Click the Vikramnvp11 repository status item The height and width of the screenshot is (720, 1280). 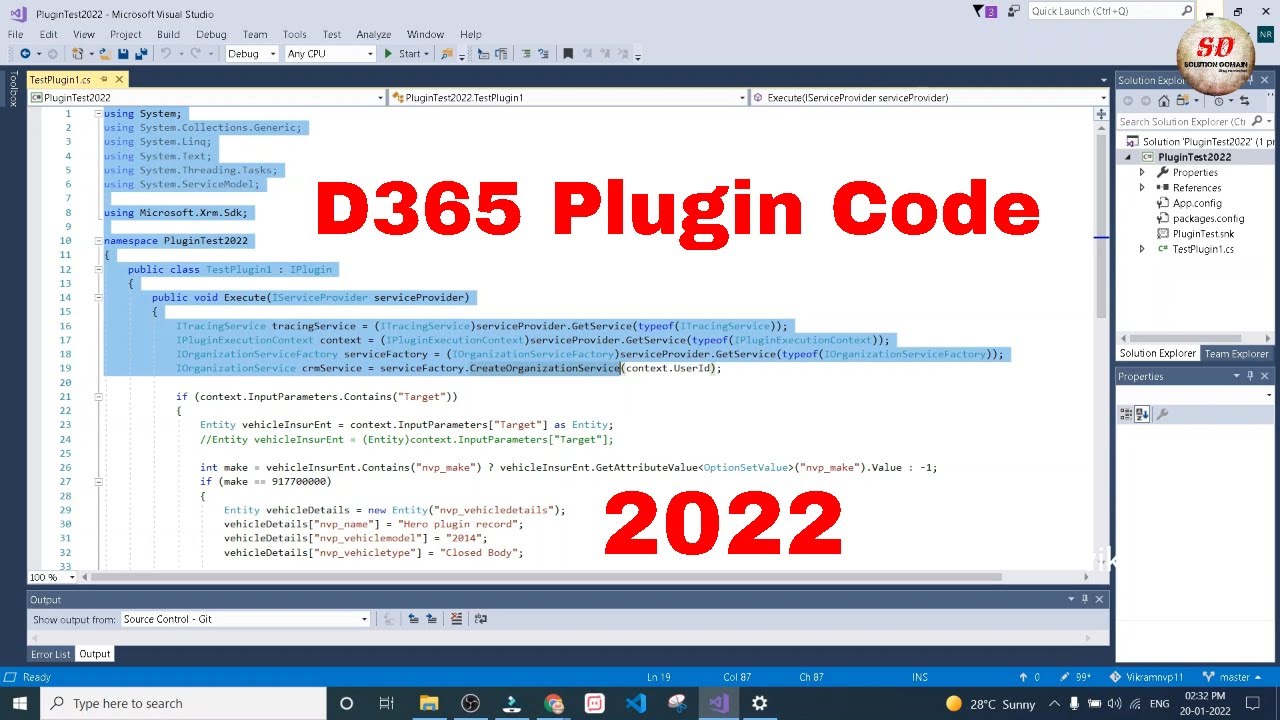pos(1148,677)
